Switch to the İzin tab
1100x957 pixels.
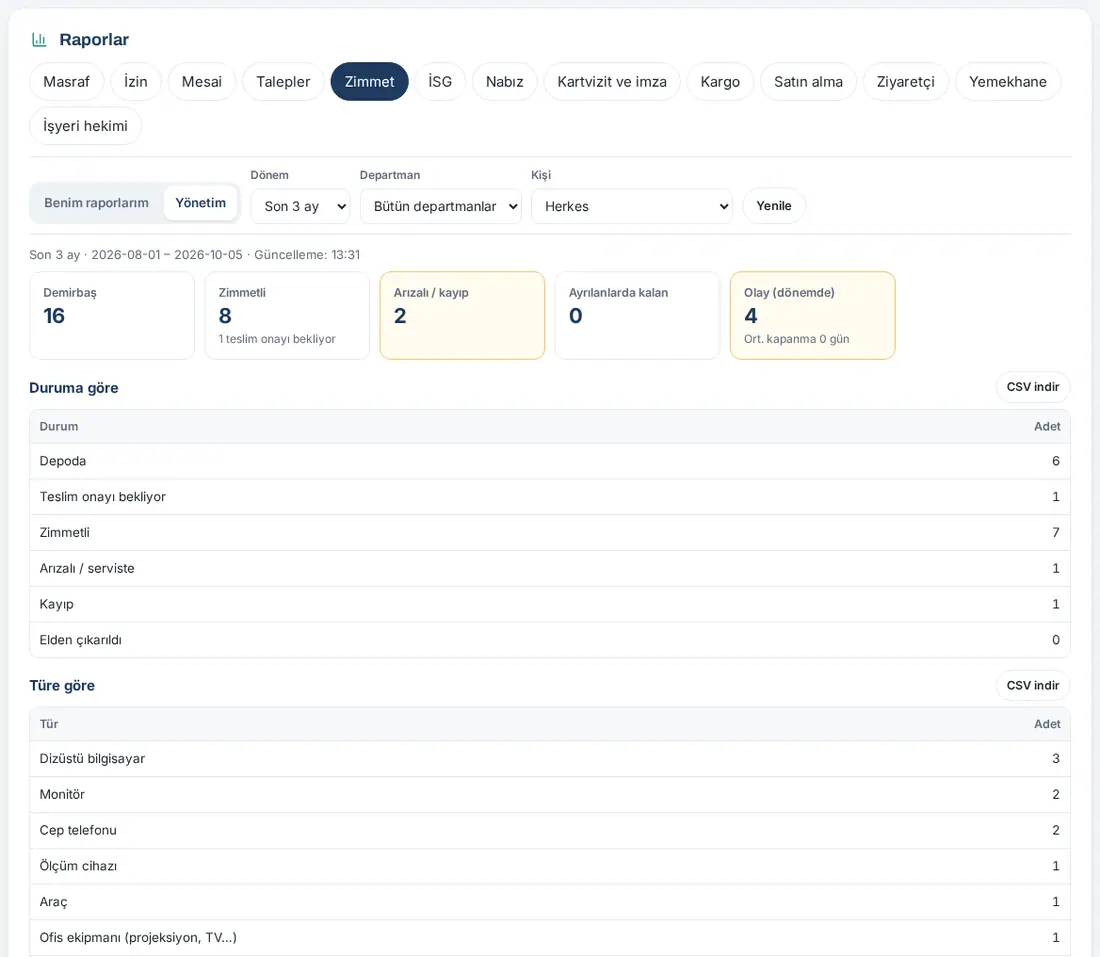coord(135,81)
